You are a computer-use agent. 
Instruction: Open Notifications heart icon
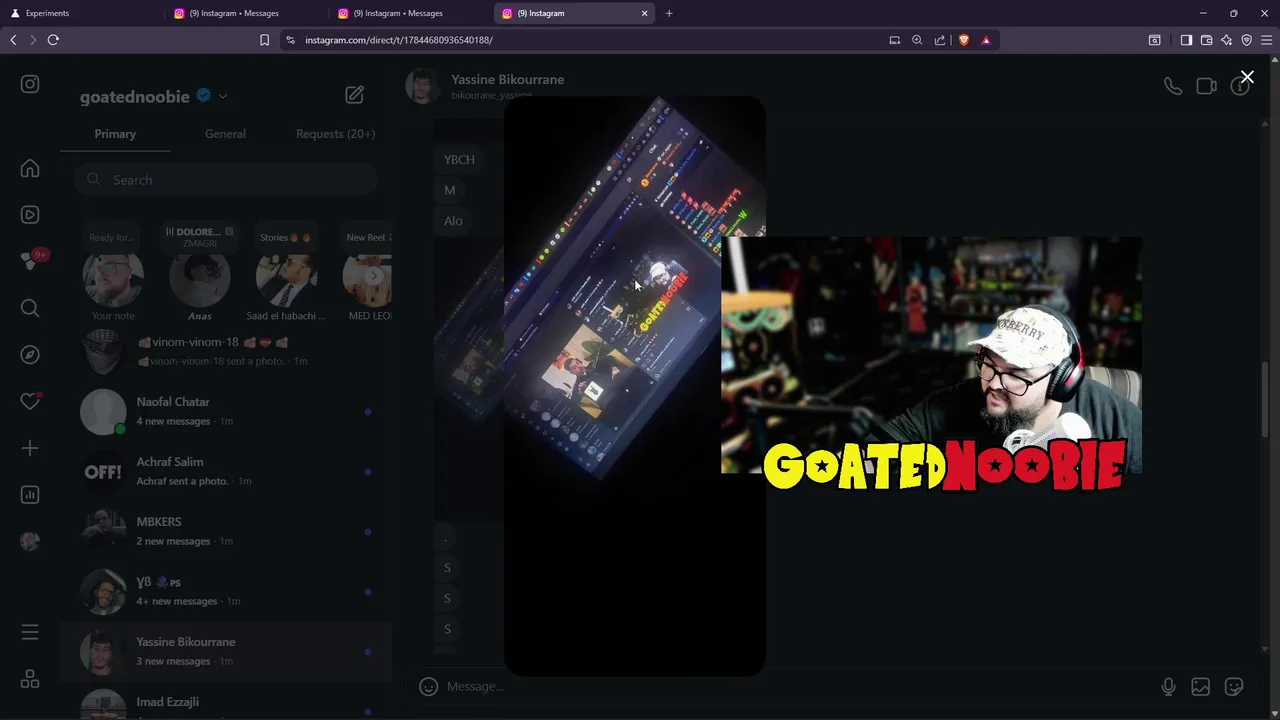[30, 401]
